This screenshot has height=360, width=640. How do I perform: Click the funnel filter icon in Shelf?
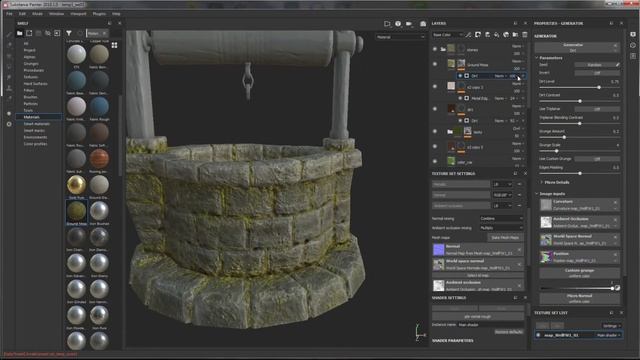pyautogui.click(x=69, y=33)
